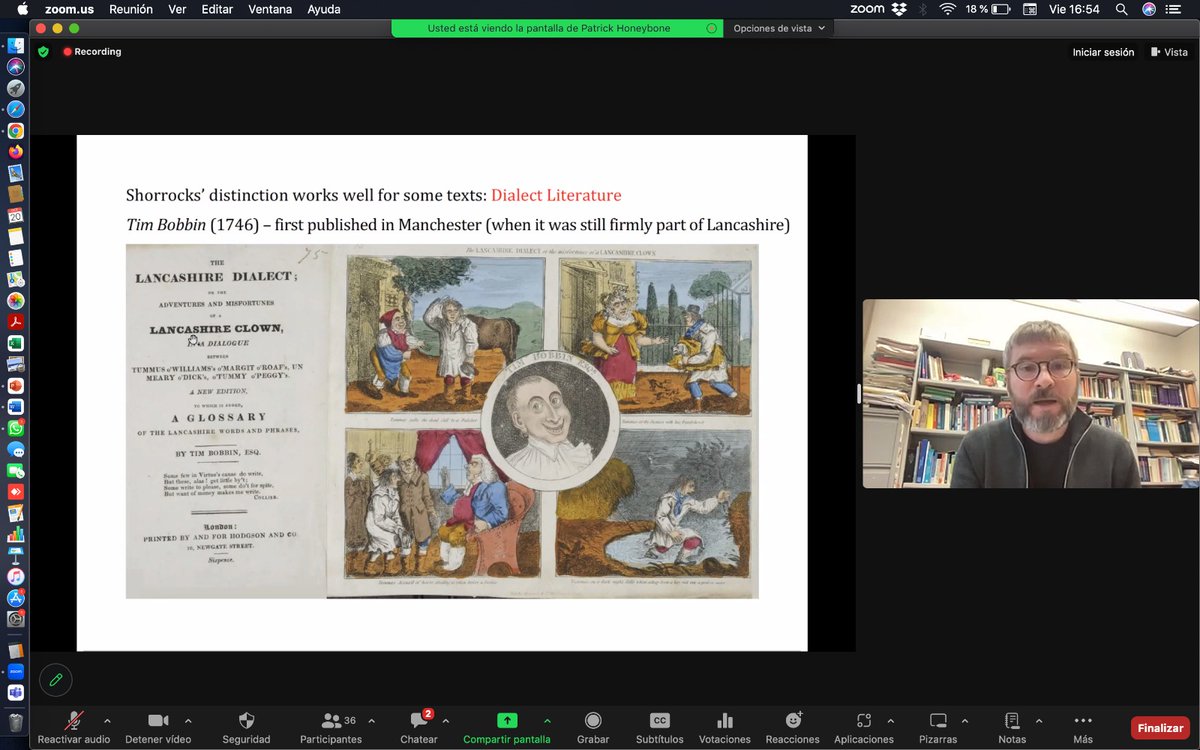Viewport: 1200px width, 750px height.
Task: Open the Votaciones polls panel
Action: pos(725,728)
